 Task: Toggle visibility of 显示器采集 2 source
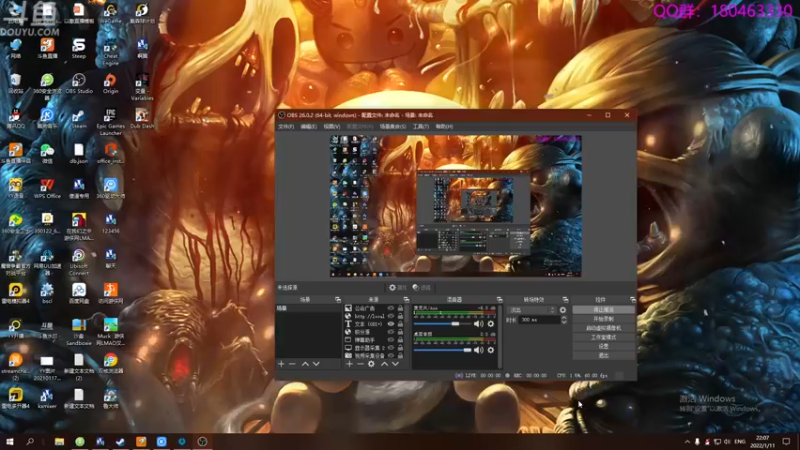(x=391, y=347)
